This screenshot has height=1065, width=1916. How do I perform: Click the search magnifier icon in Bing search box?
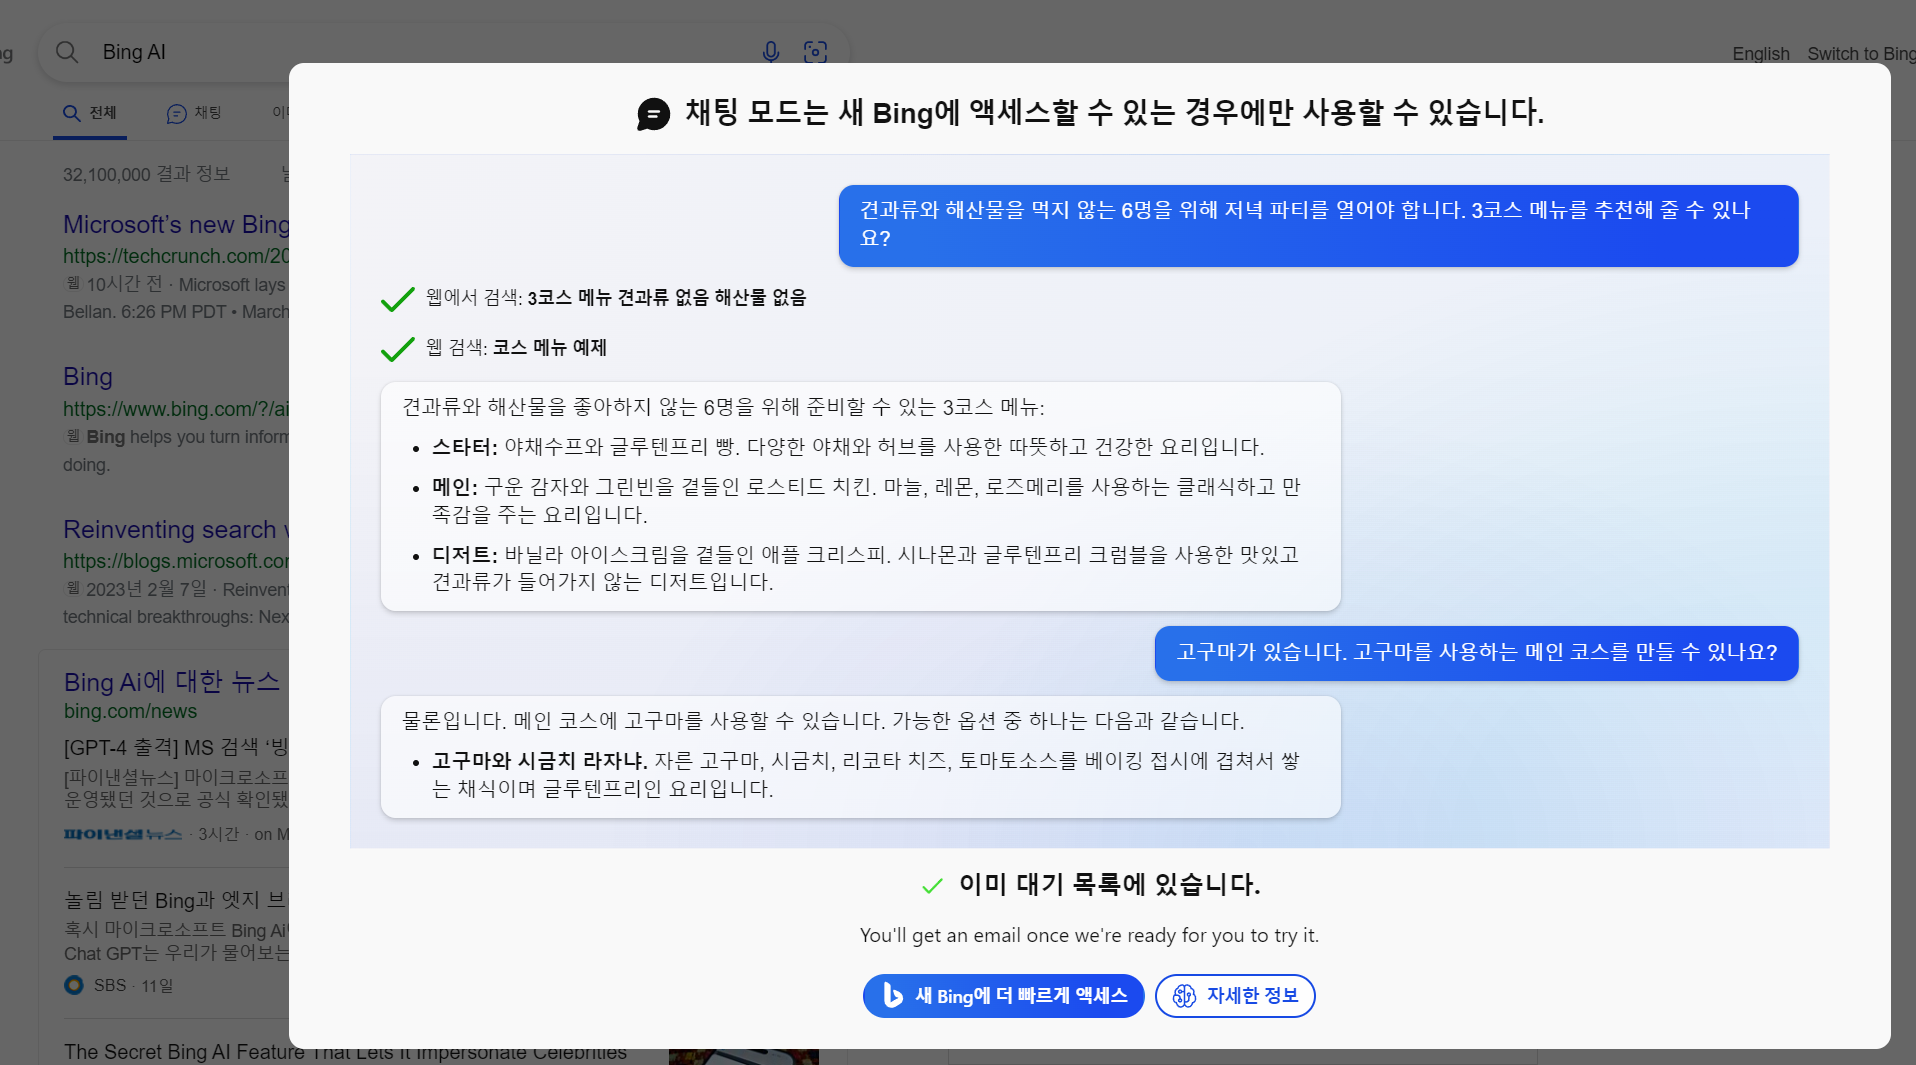(67, 52)
